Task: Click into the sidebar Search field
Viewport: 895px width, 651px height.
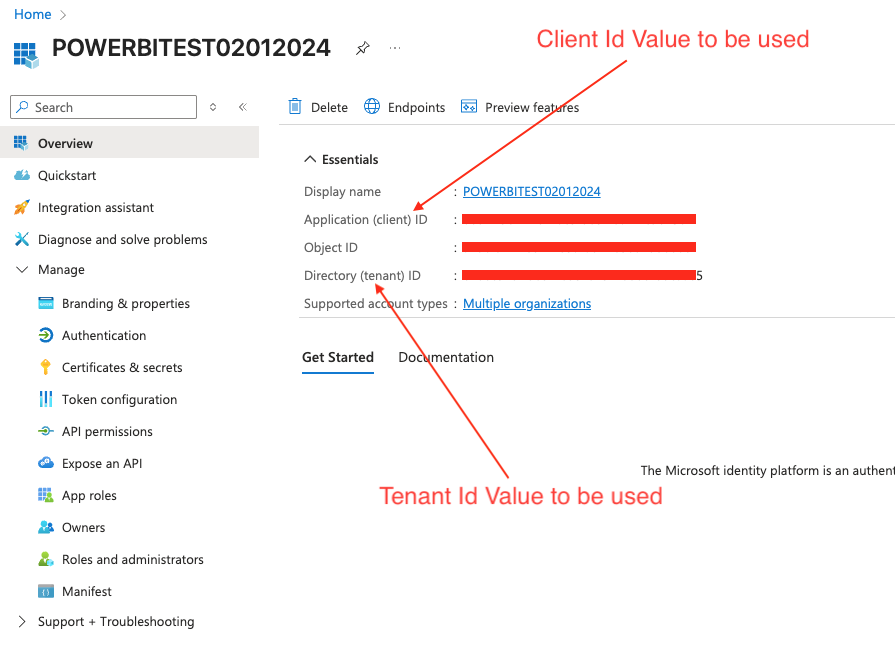Action: coord(103,107)
